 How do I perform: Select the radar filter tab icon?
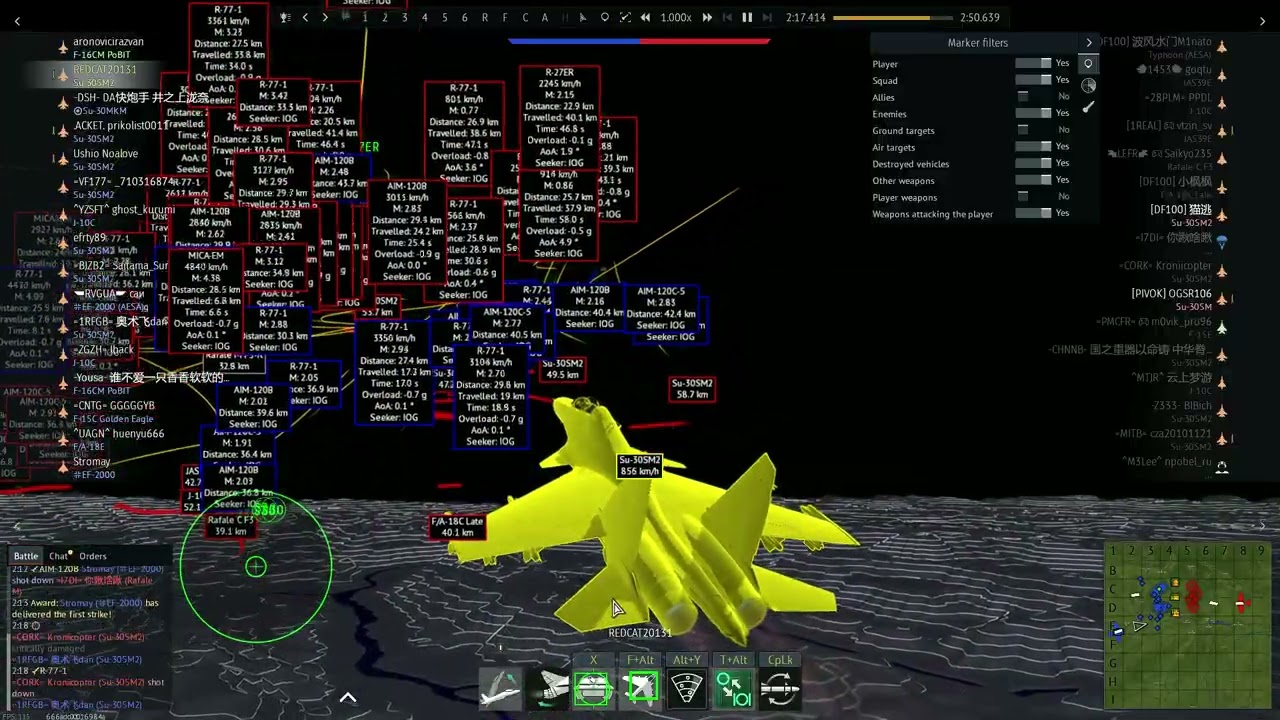(1088, 85)
